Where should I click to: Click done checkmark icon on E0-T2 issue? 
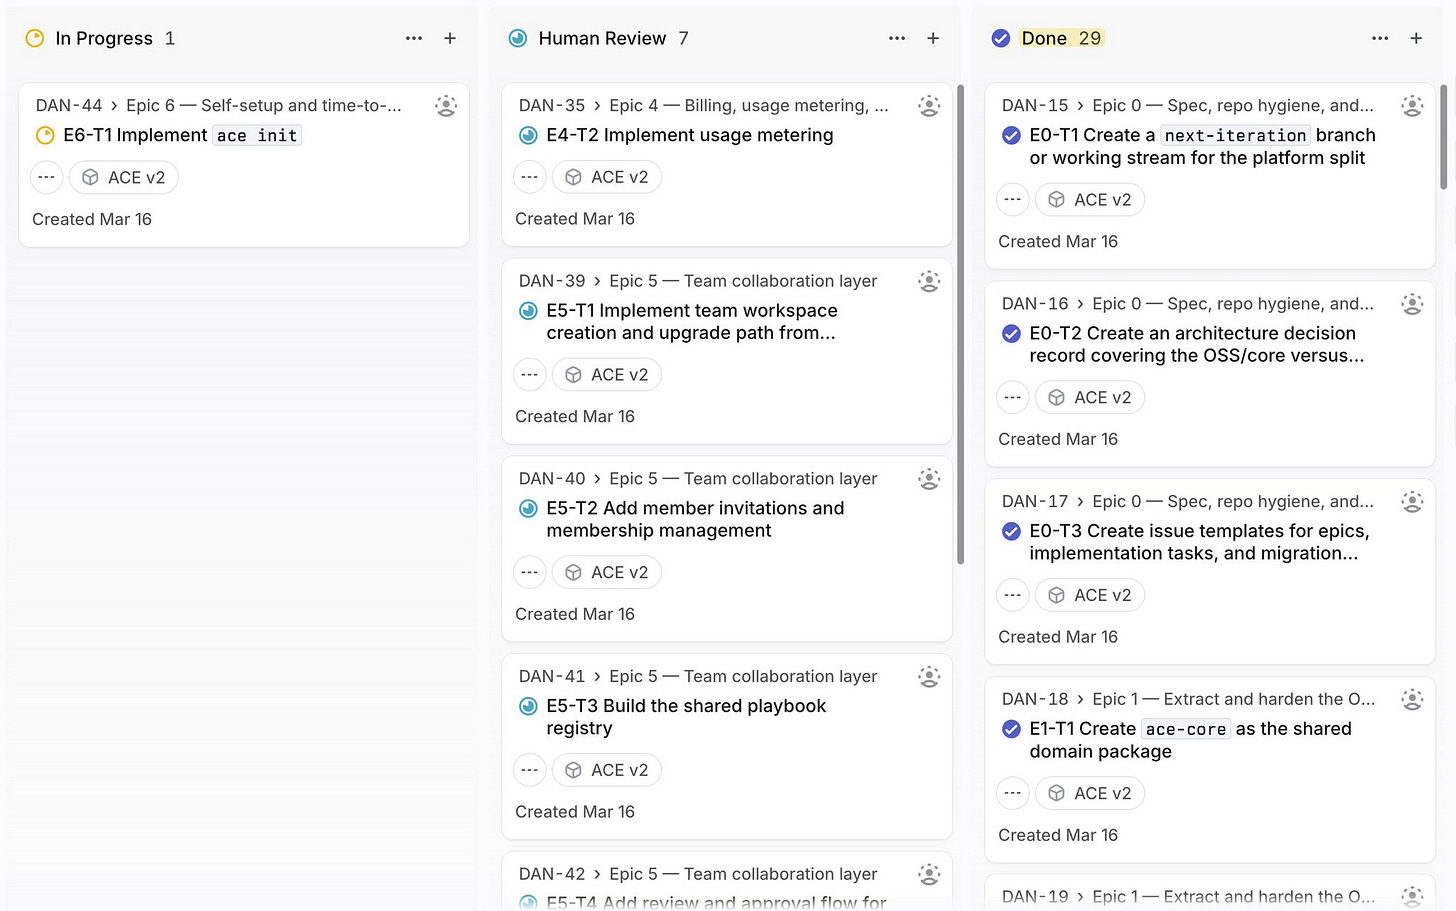pyautogui.click(x=1011, y=333)
